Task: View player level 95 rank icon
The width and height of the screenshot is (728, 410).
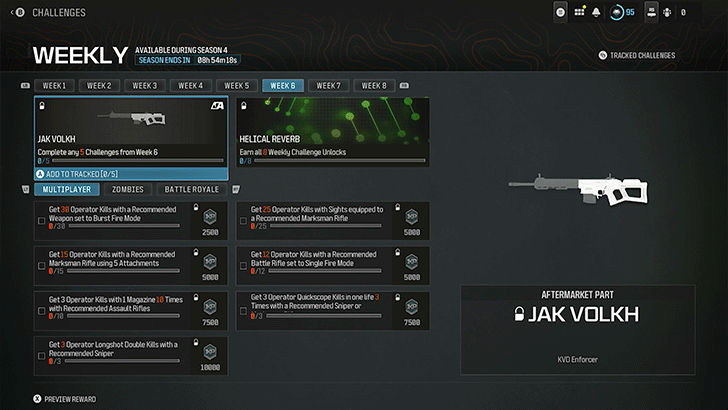Action: (x=622, y=13)
